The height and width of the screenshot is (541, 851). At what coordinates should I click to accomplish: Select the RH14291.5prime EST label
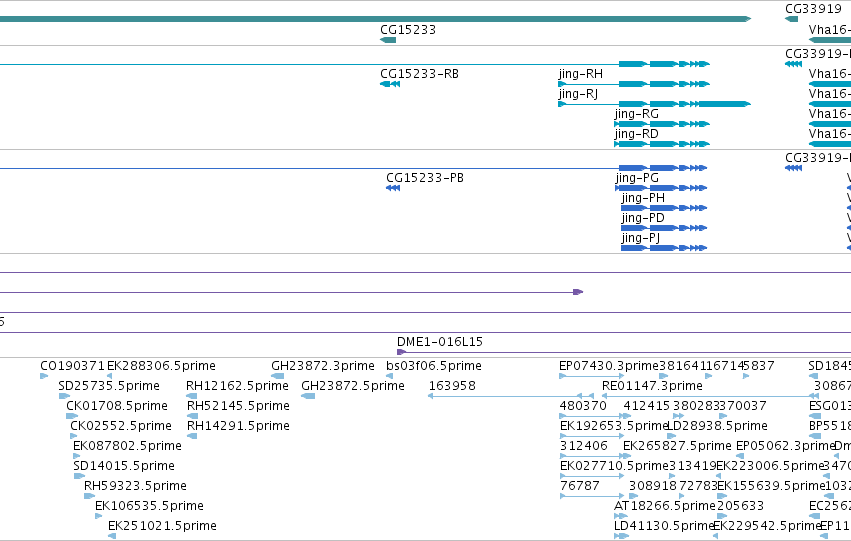[238, 426]
